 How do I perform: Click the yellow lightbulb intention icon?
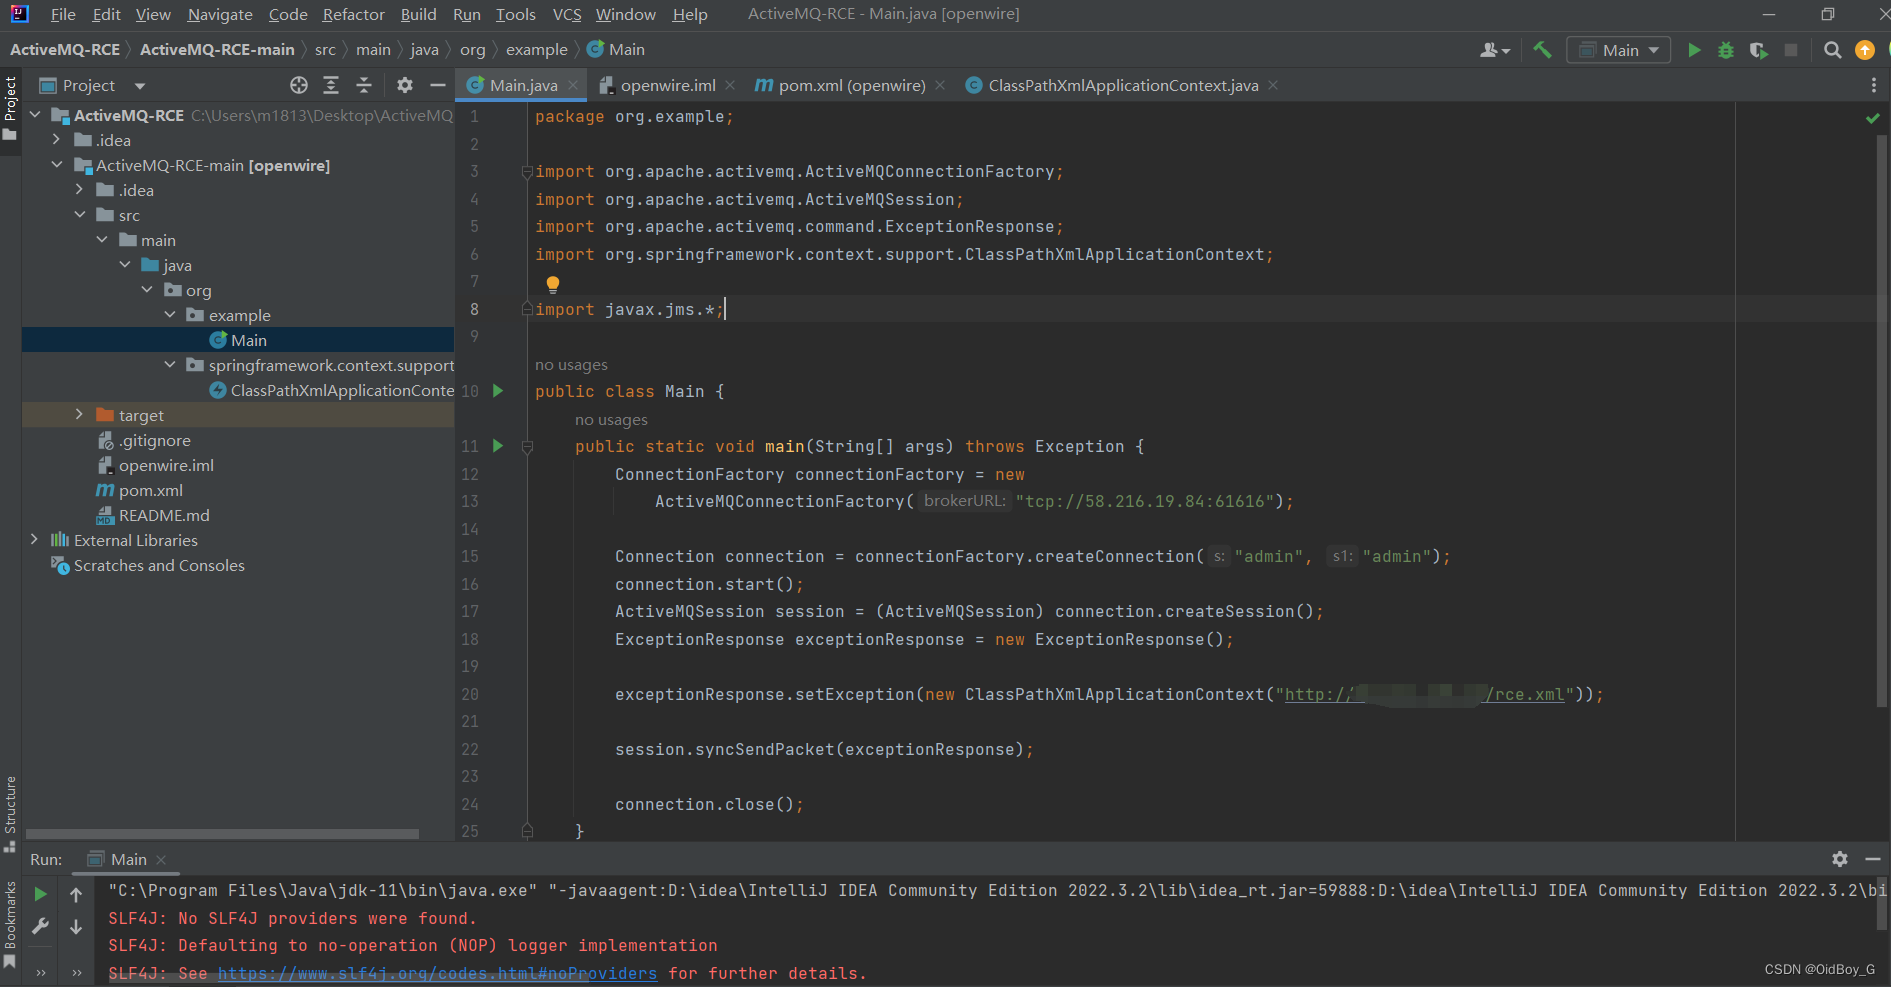coord(553,284)
